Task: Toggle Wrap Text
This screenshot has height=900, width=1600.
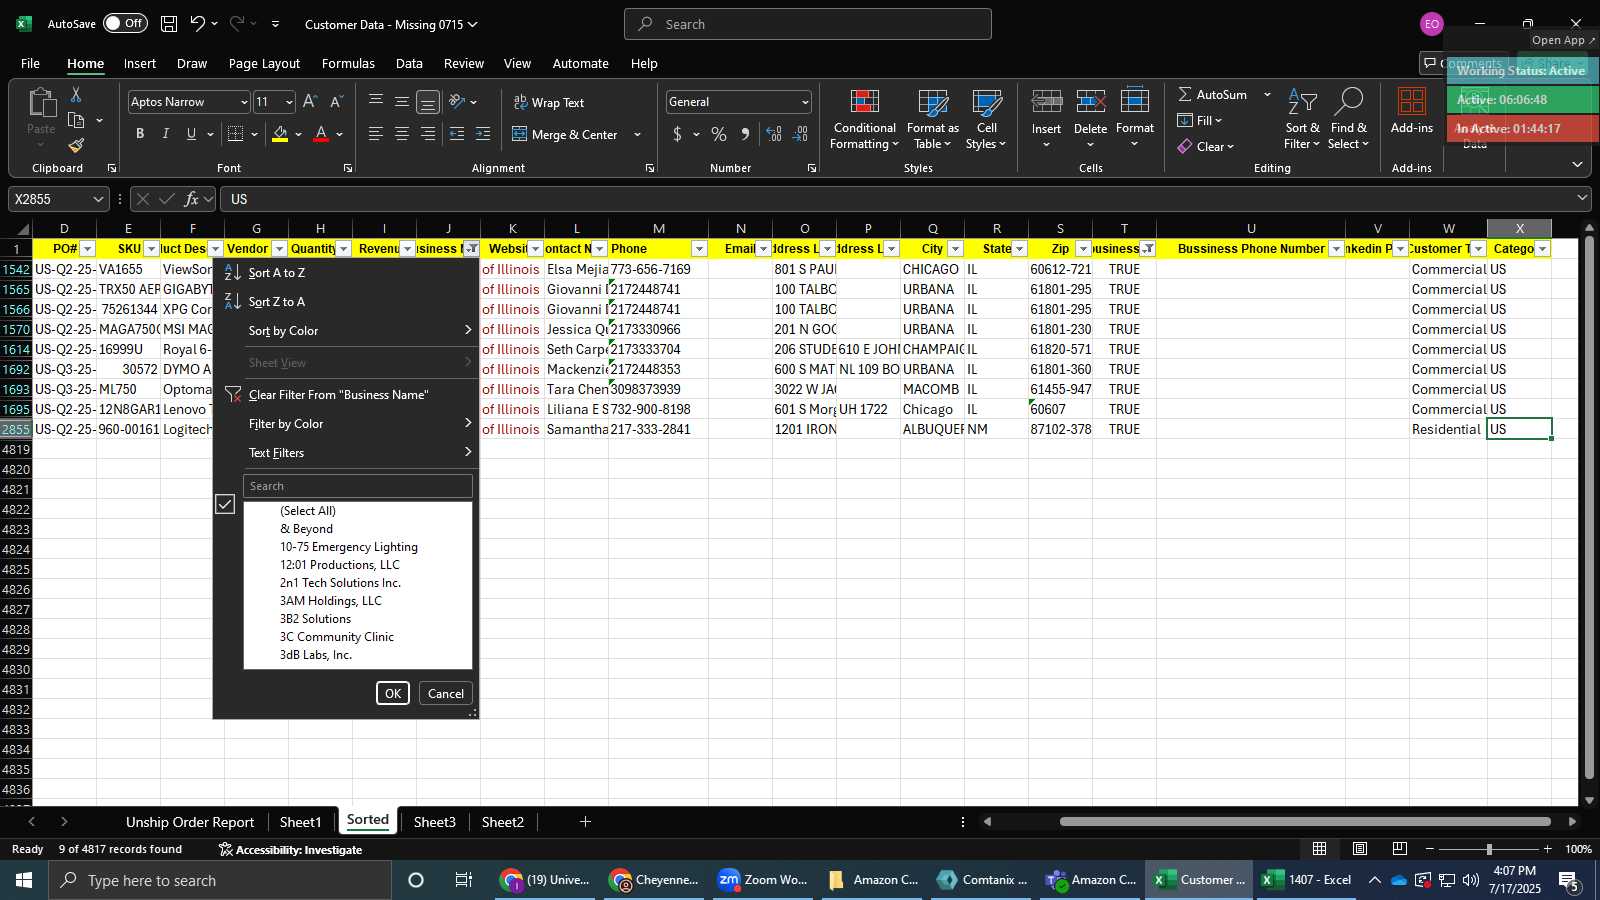Action: pyautogui.click(x=548, y=102)
